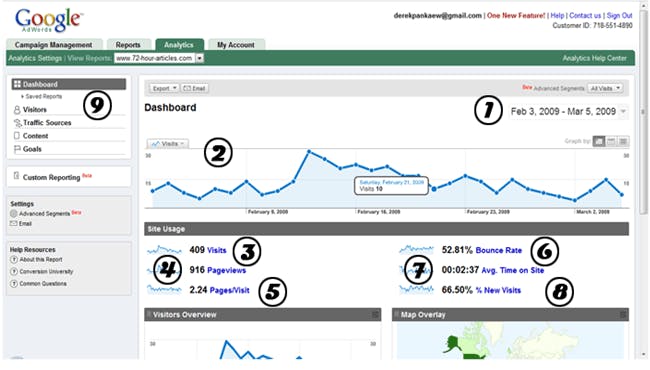
Task: Click the Goals flag icon
Action: pos(17,149)
